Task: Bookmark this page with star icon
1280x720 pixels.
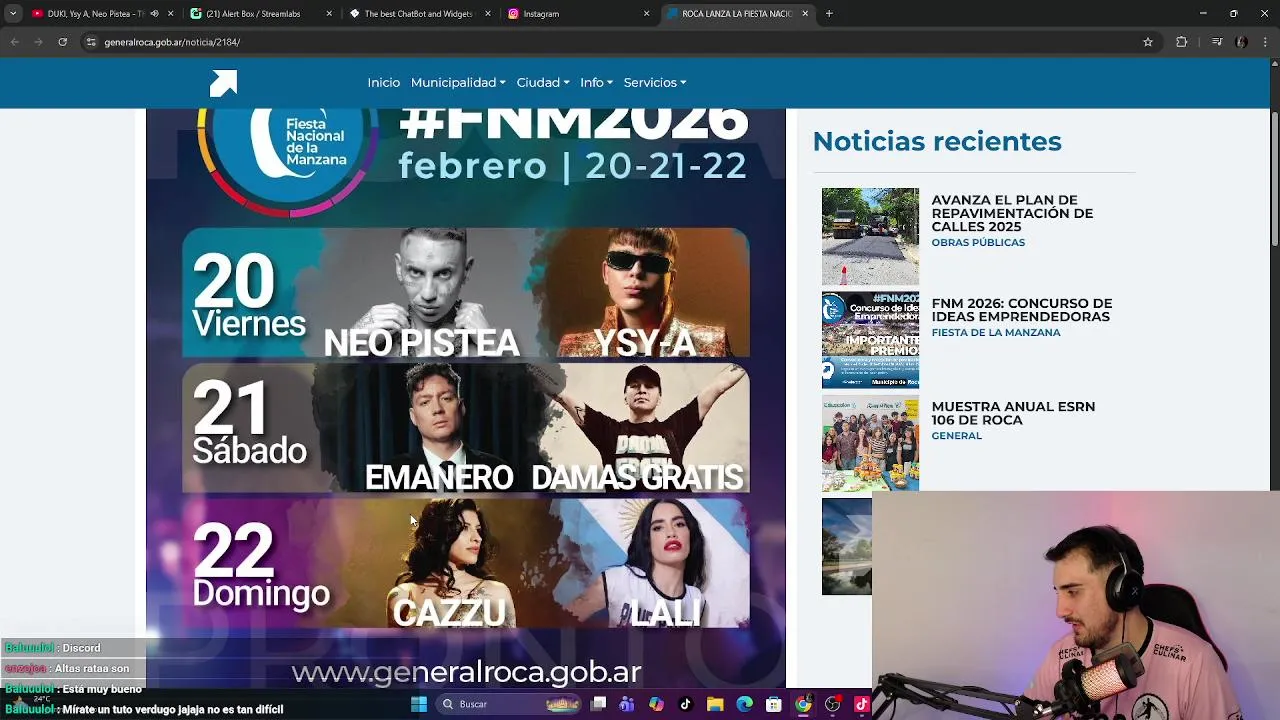Action: [x=1148, y=42]
